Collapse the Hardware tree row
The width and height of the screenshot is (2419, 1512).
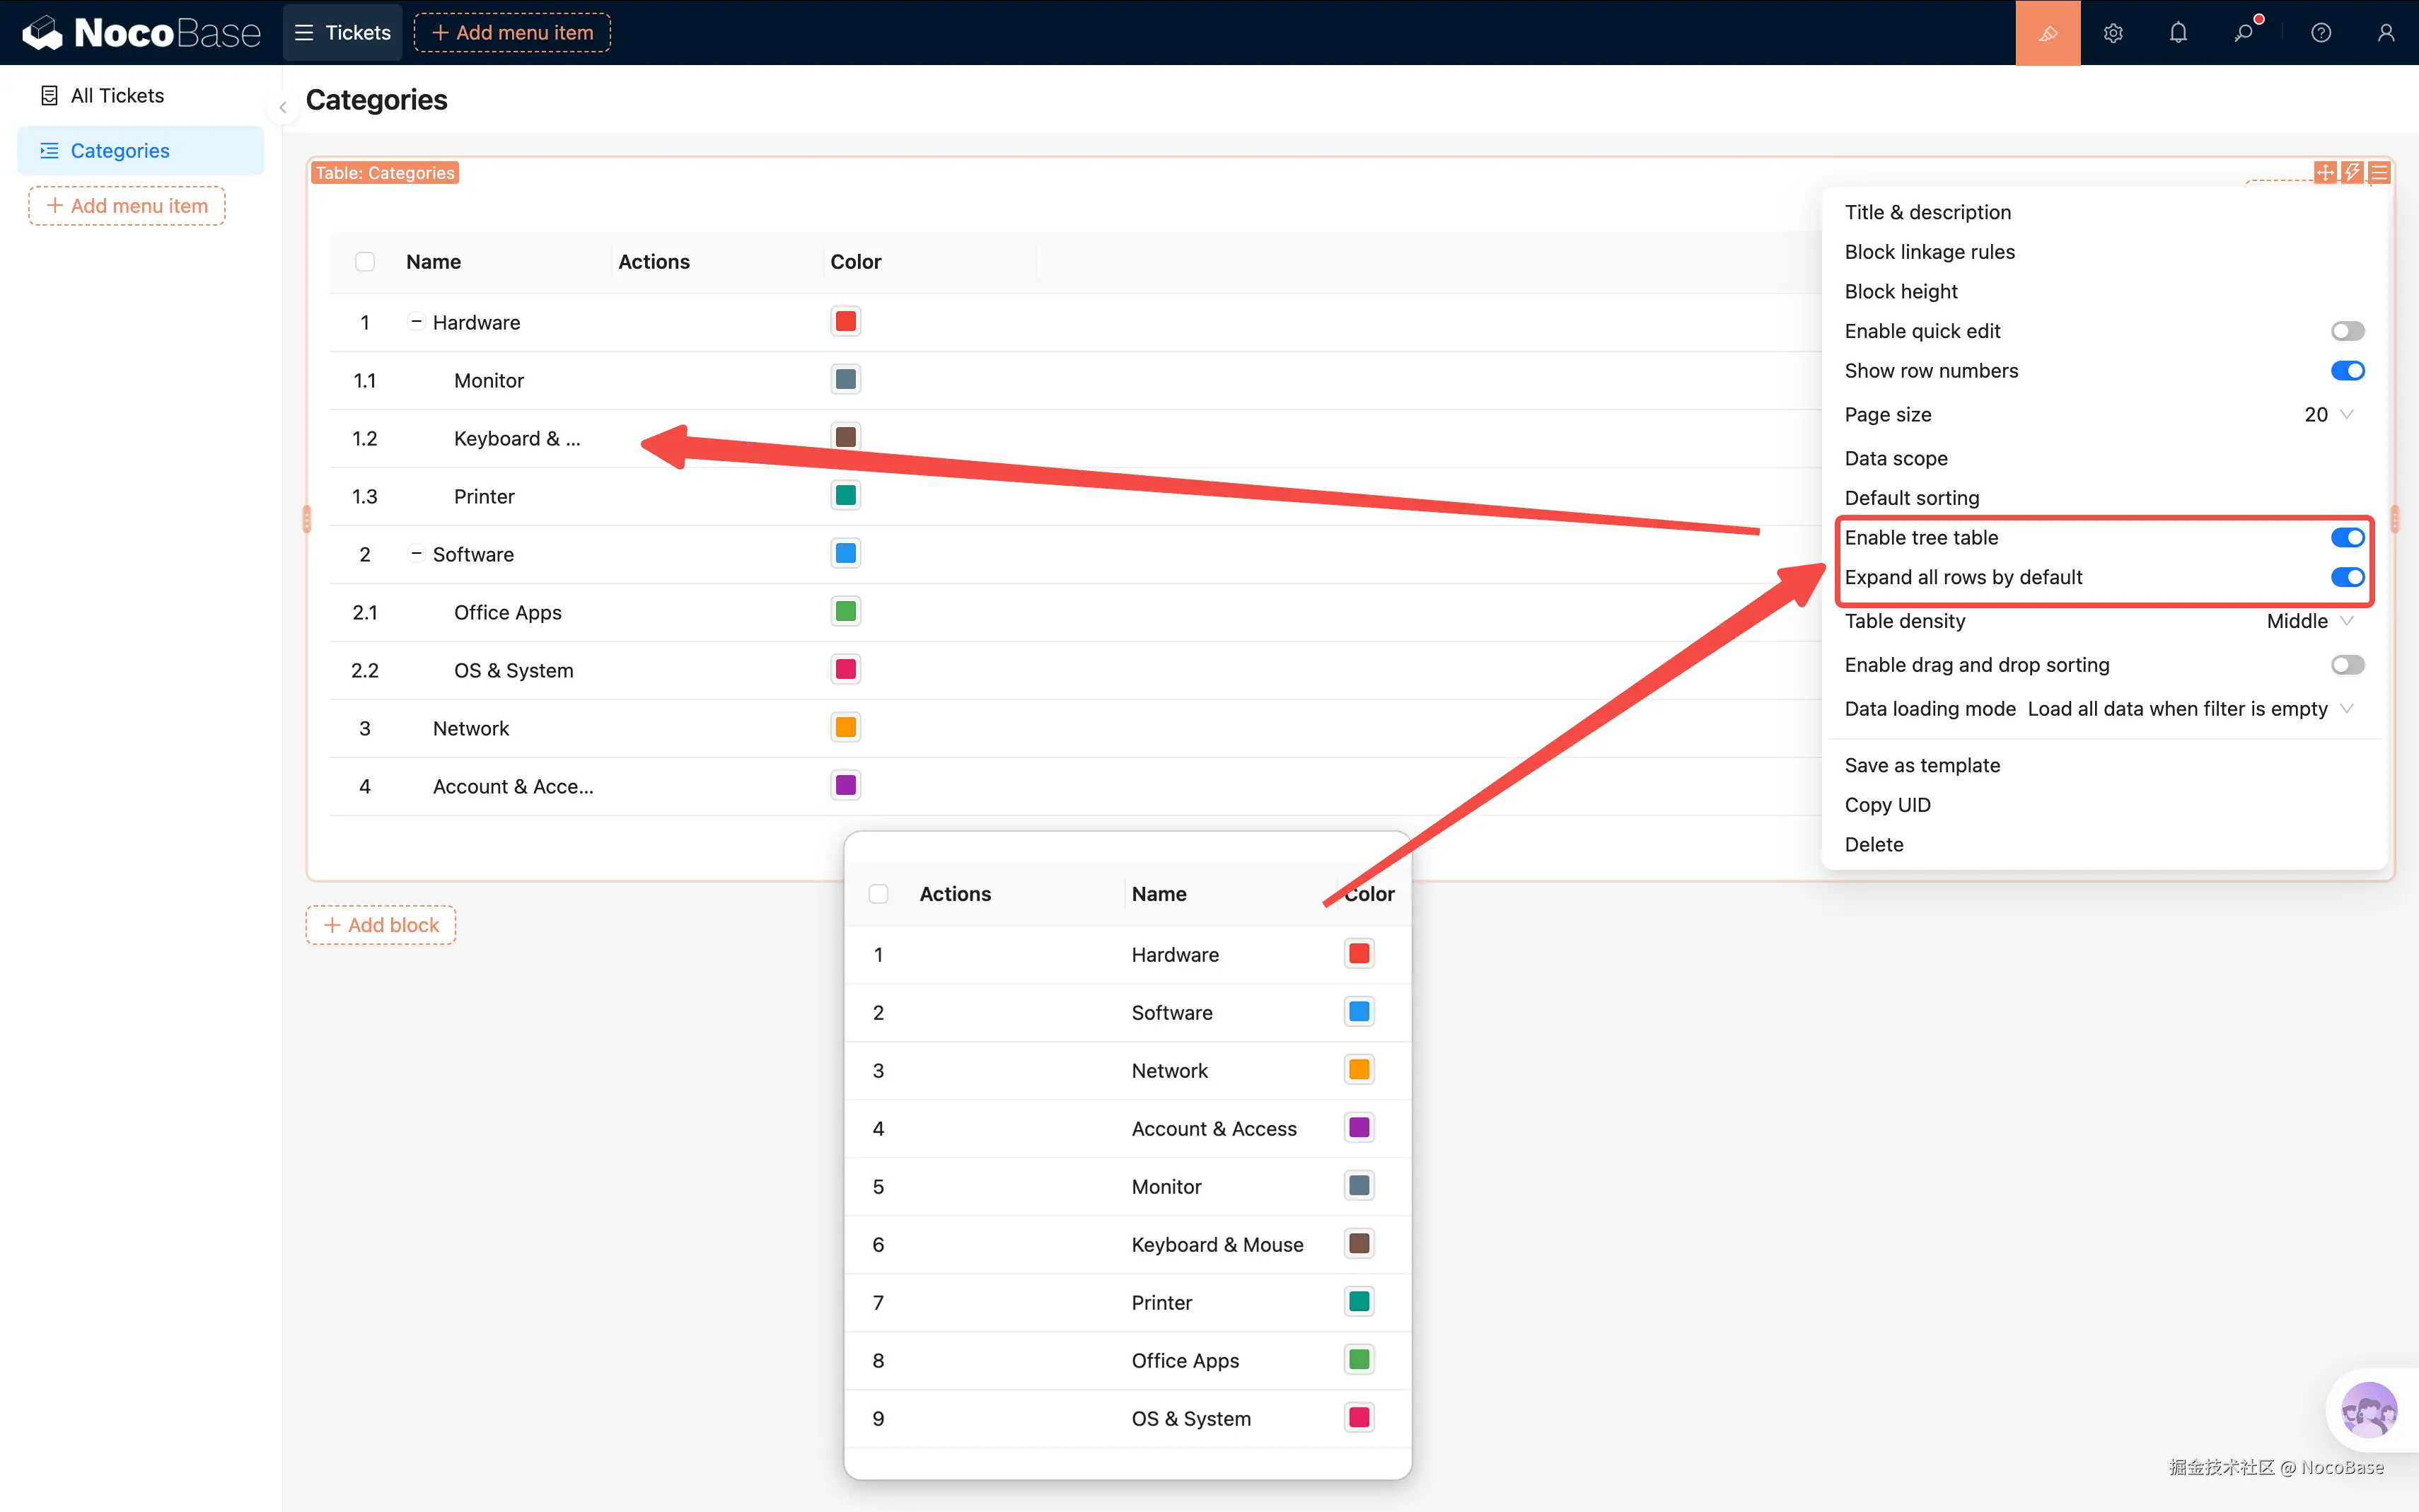click(416, 322)
